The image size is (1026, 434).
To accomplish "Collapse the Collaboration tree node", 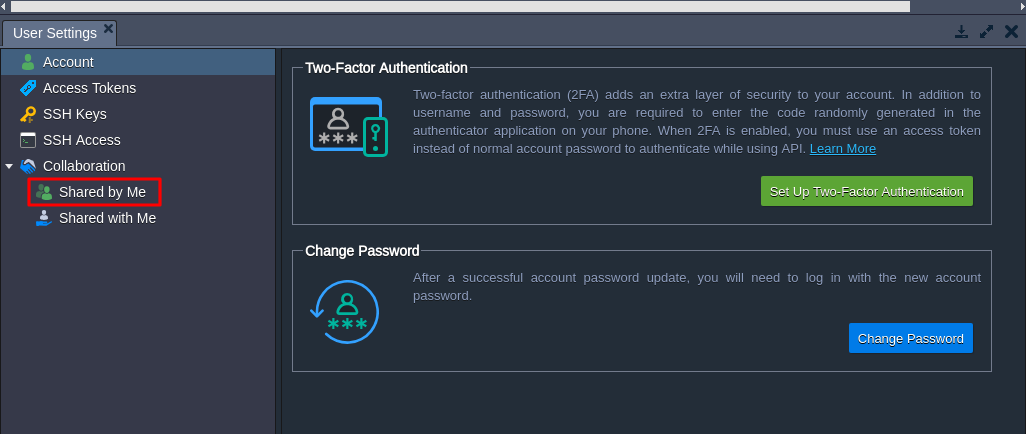I will click(x=10, y=166).
